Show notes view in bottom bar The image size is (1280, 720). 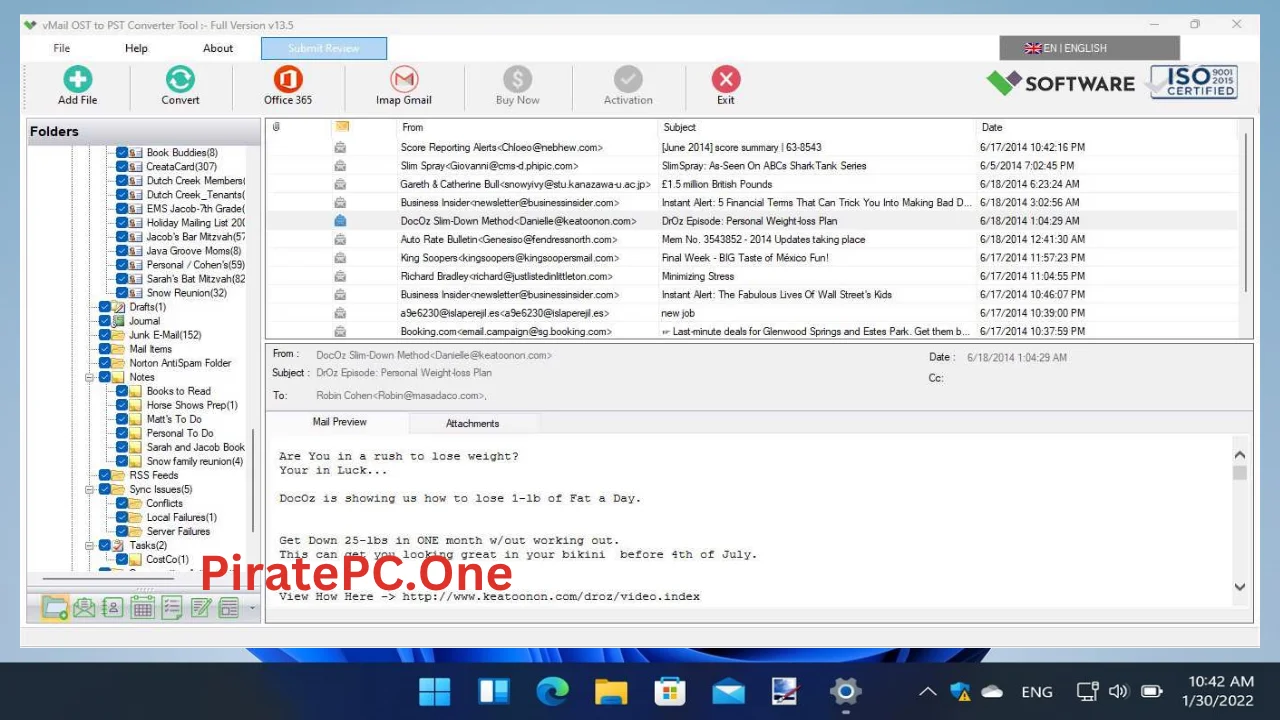tap(200, 607)
